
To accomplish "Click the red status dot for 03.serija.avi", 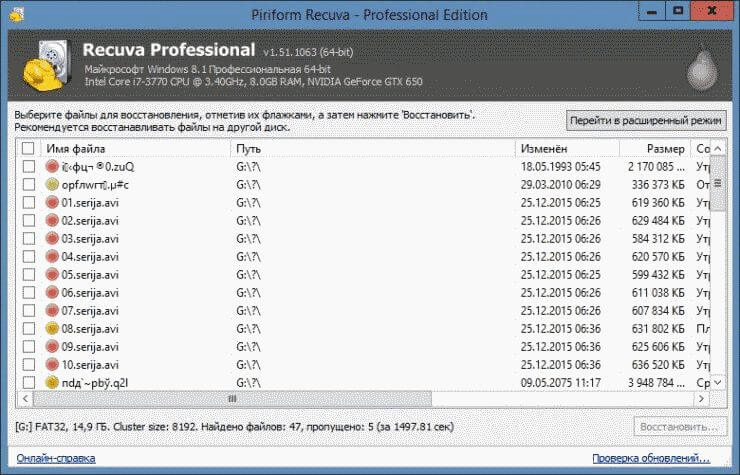I will point(52,238).
